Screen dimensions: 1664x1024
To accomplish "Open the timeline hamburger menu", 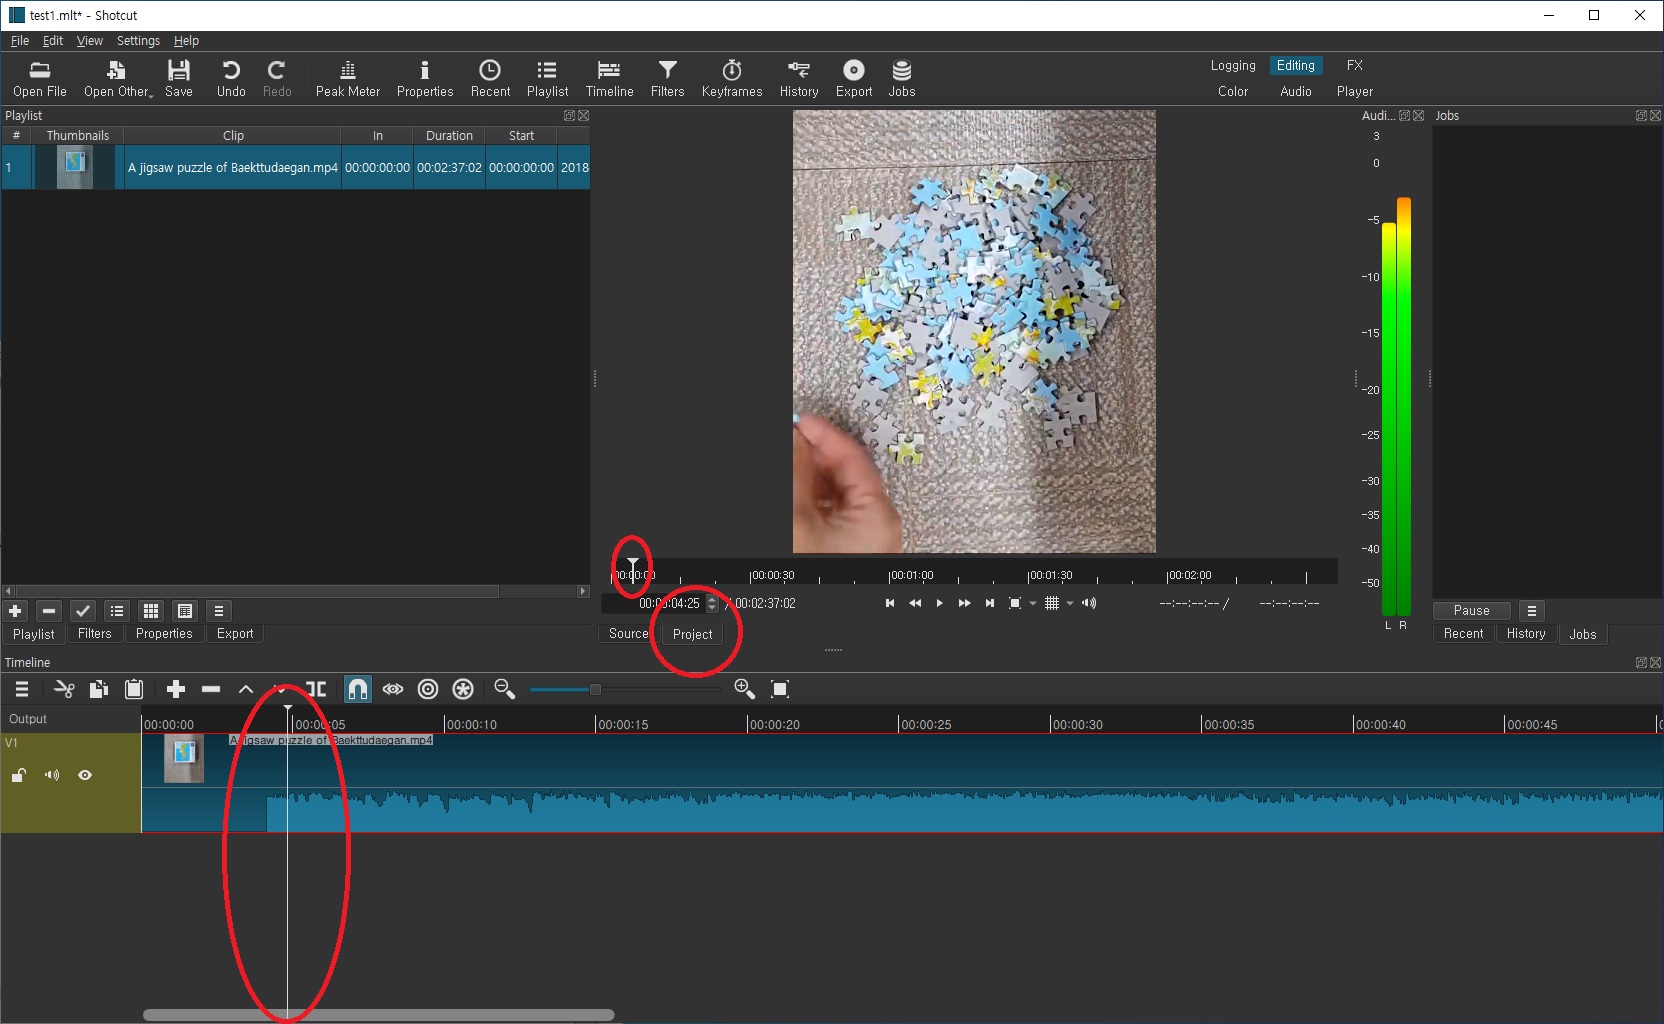I will (x=22, y=689).
